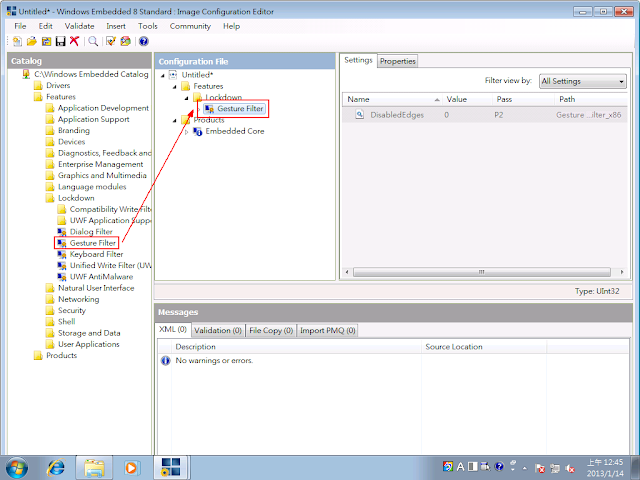Collapse the Untitled* root node

[163, 75]
